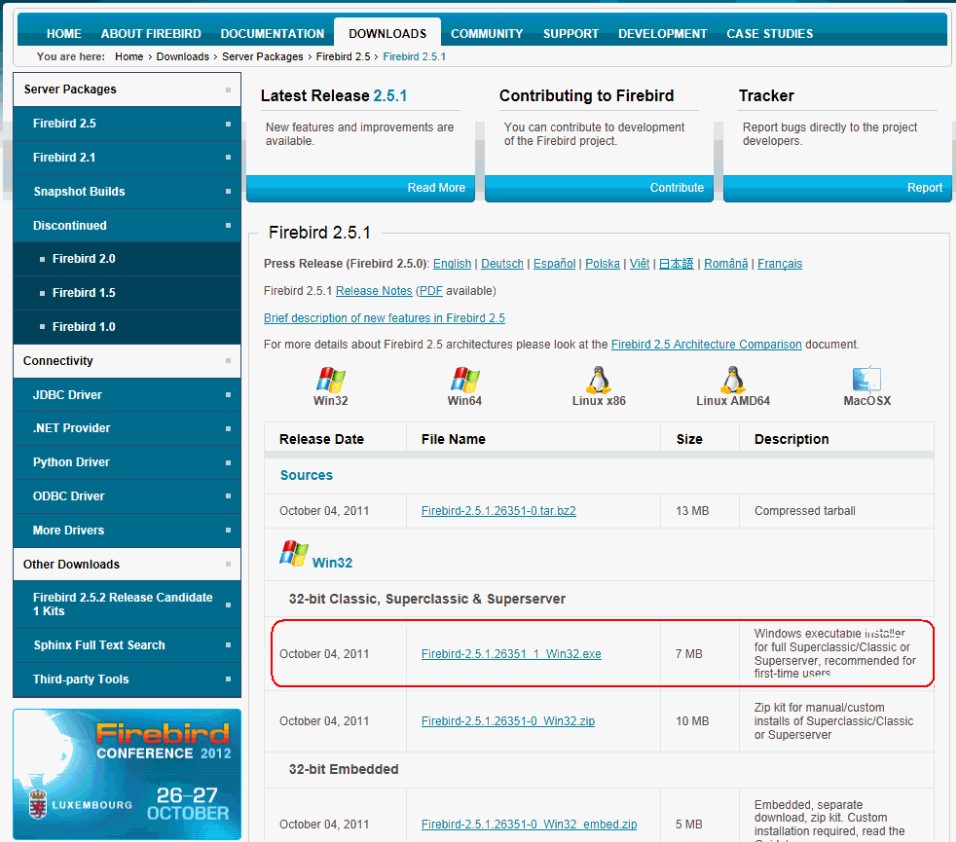Screen dimensions: 956x842
Task: Open the HOME navigation tab
Action: (64, 34)
